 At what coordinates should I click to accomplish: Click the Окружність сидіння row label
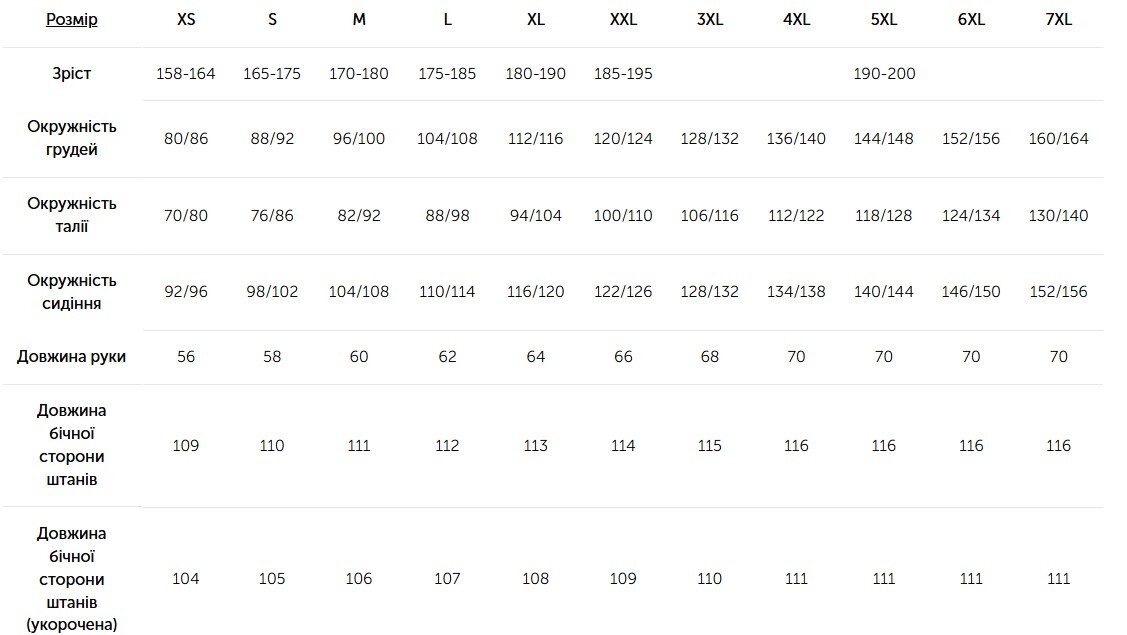72,292
